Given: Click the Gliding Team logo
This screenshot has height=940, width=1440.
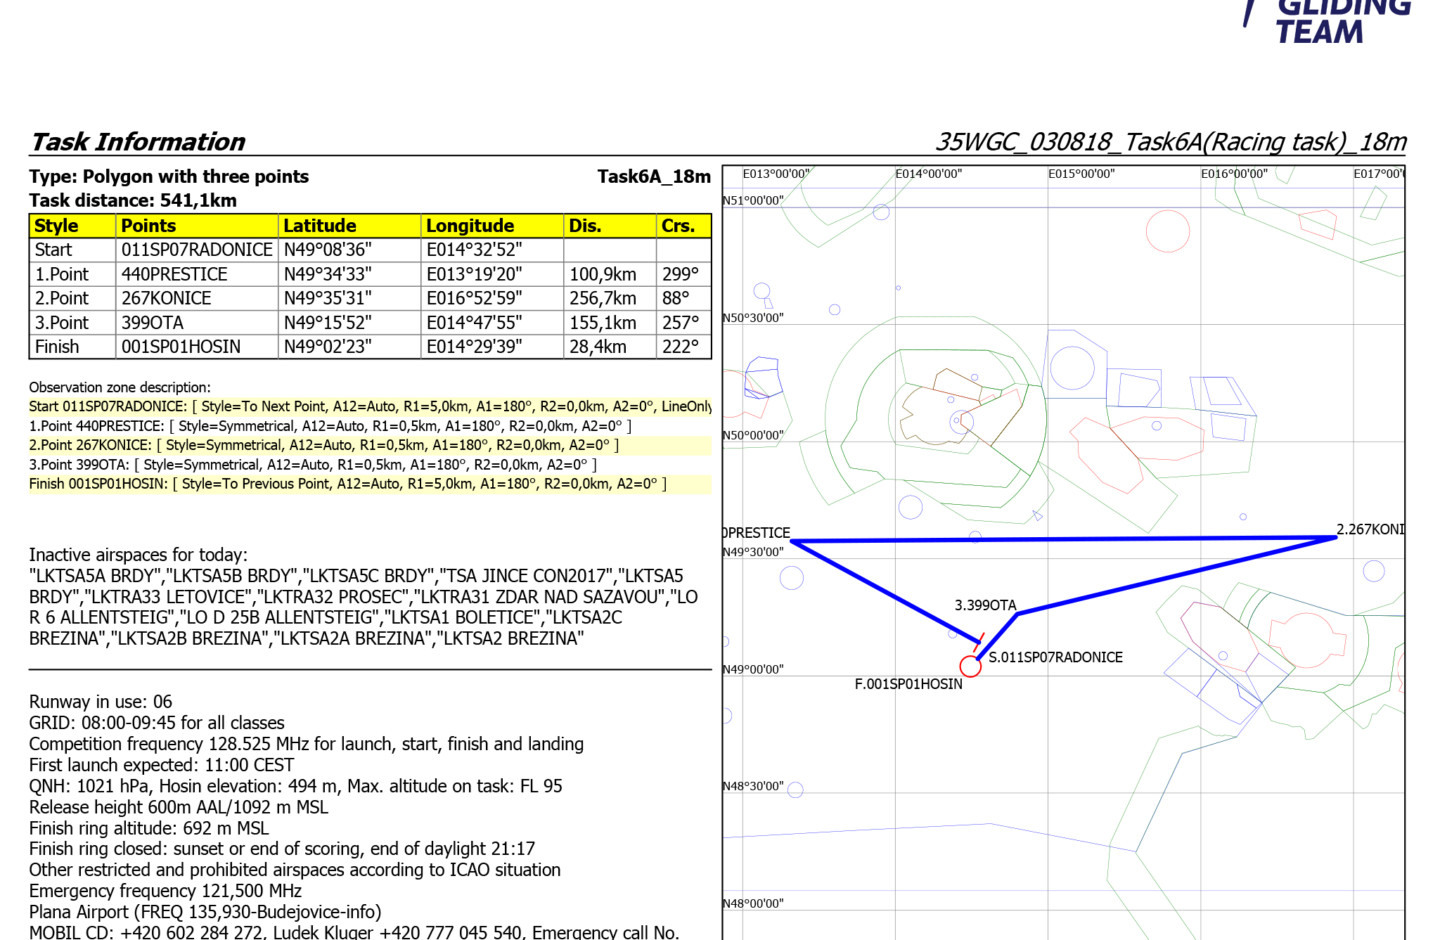Looking at the screenshot, I should tap(1328, 22).
